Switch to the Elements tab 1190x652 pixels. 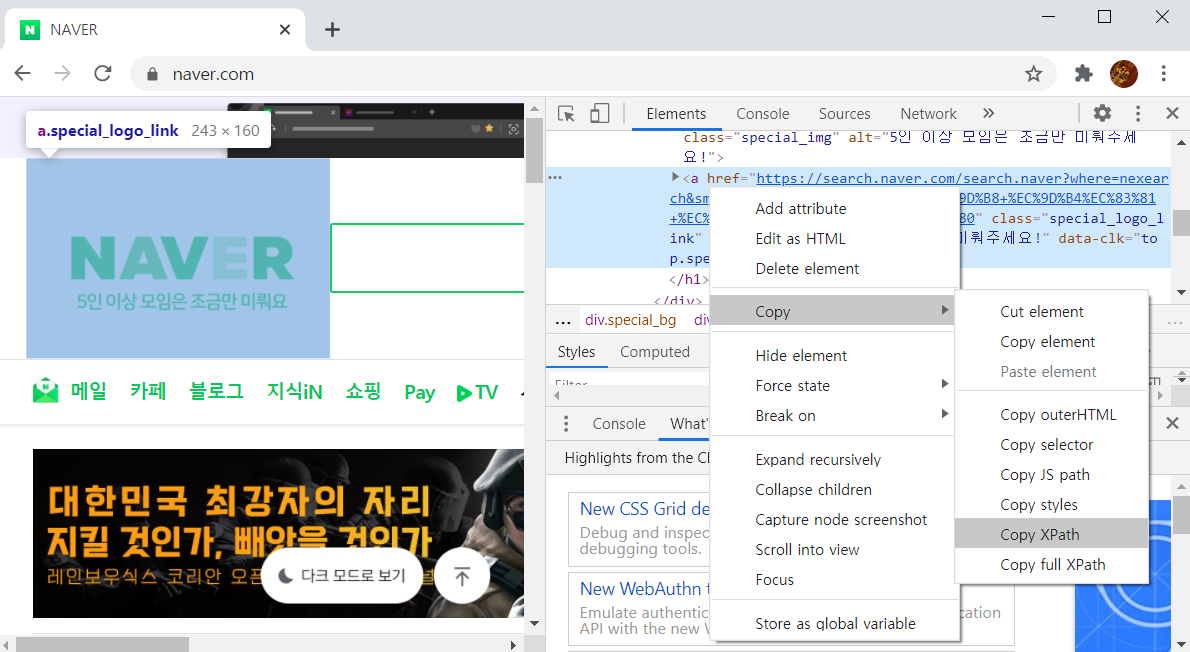click(676, 114)
